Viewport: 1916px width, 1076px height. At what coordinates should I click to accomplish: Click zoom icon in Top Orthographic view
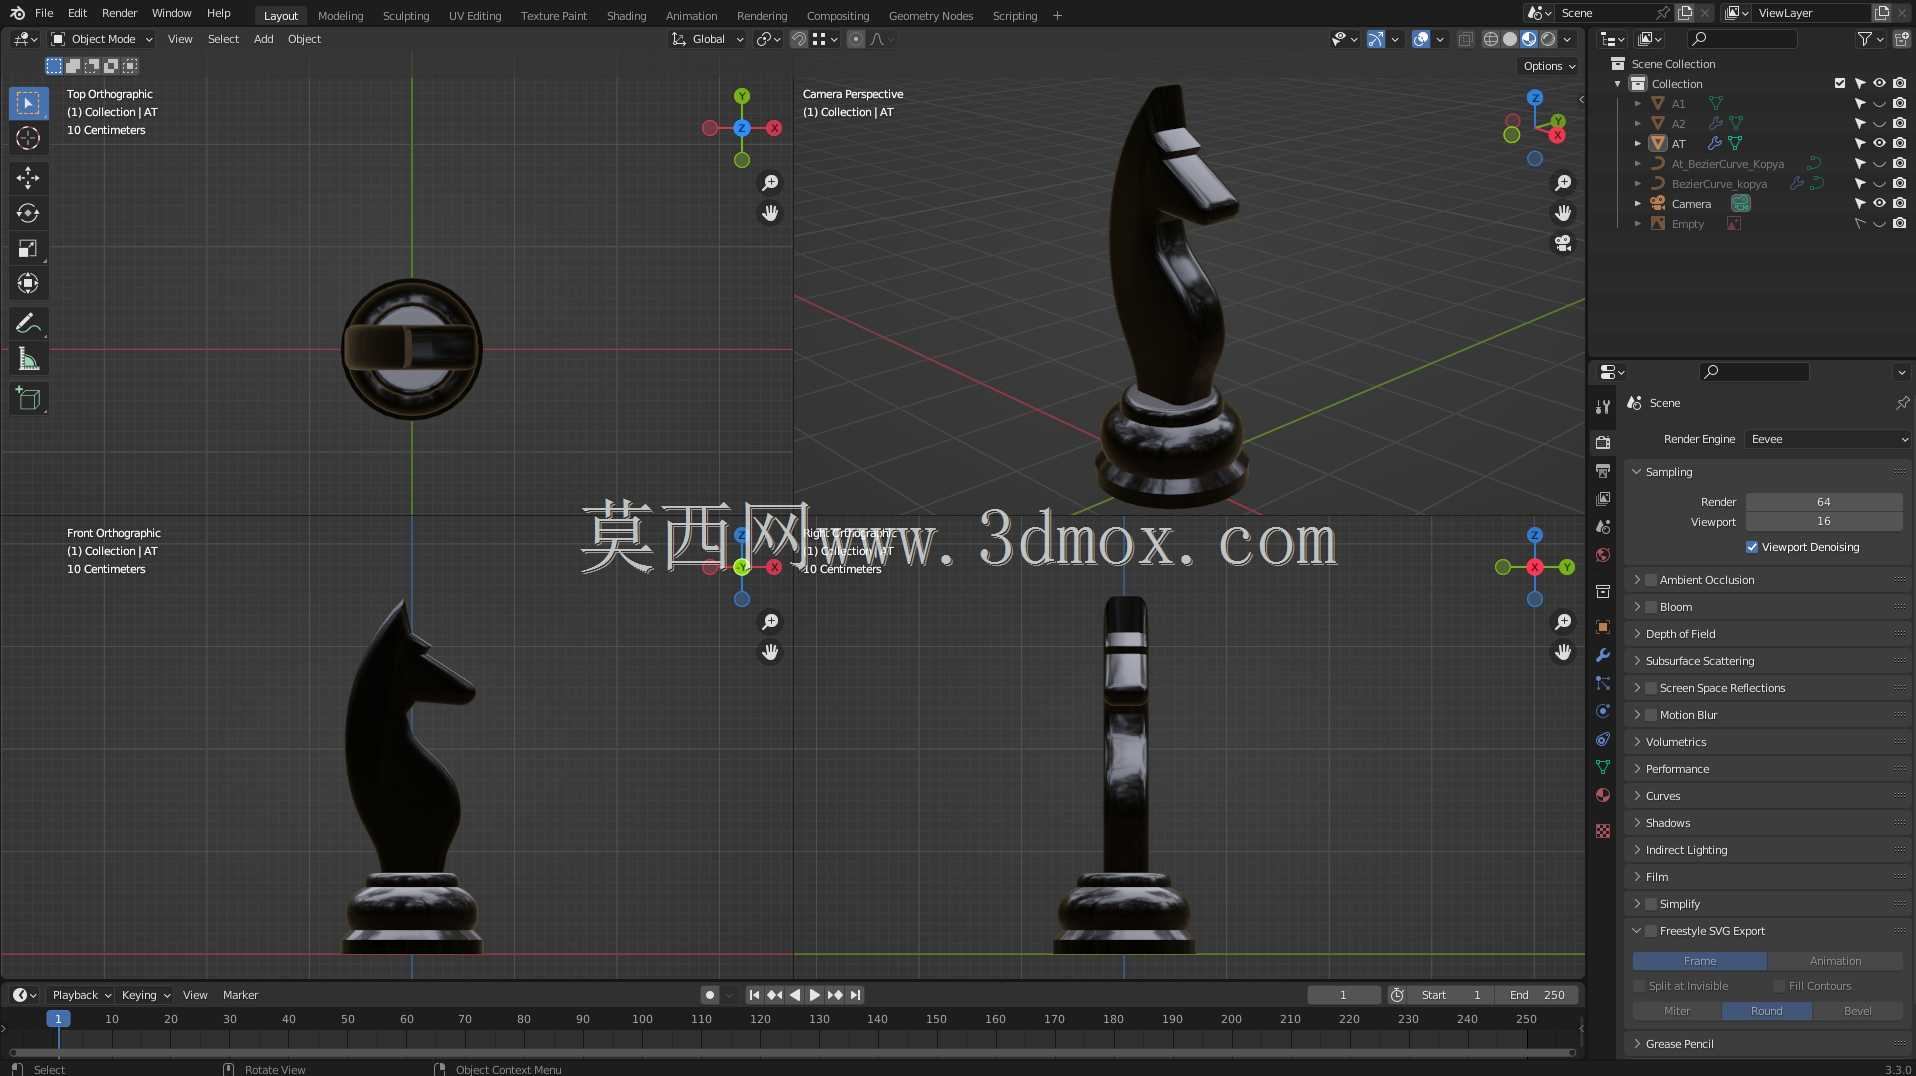(x=770, y=183)
